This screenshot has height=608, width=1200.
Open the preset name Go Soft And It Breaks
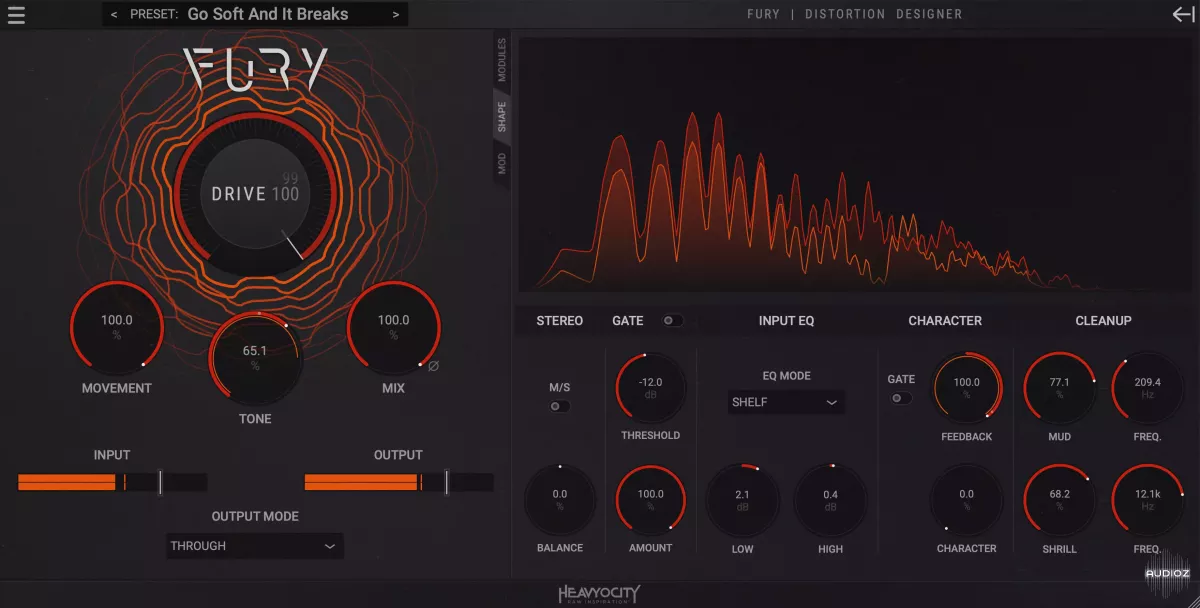coord(268,15)
